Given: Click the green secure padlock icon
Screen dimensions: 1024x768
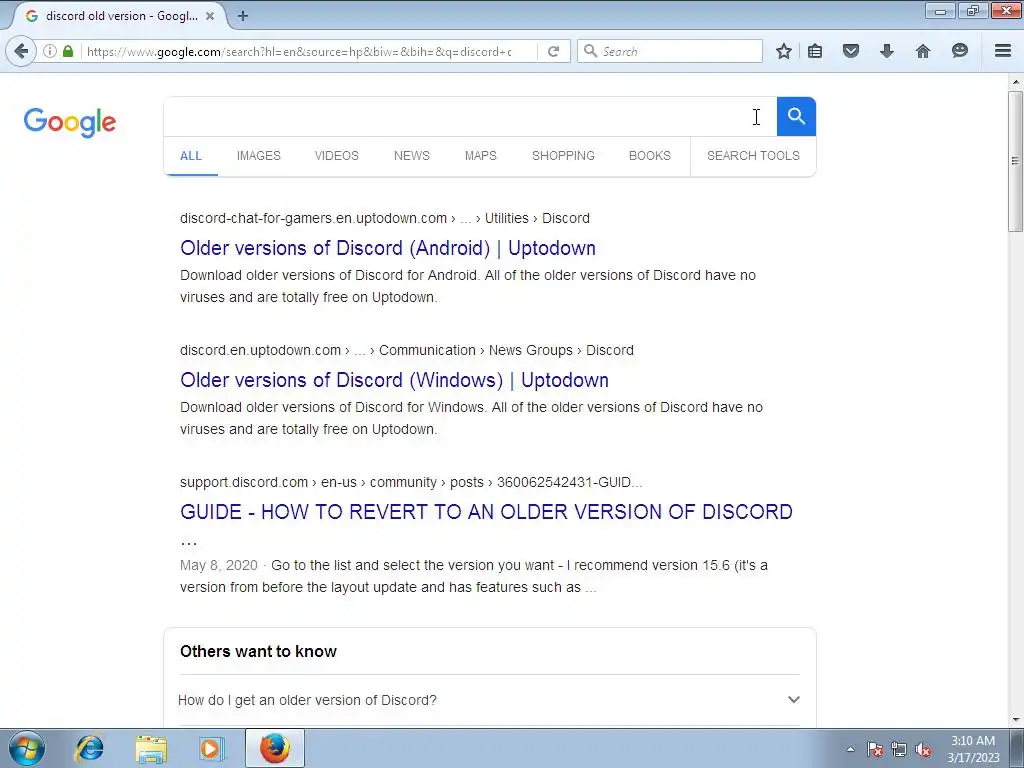Looking at the screenshot, I should 68,51.
